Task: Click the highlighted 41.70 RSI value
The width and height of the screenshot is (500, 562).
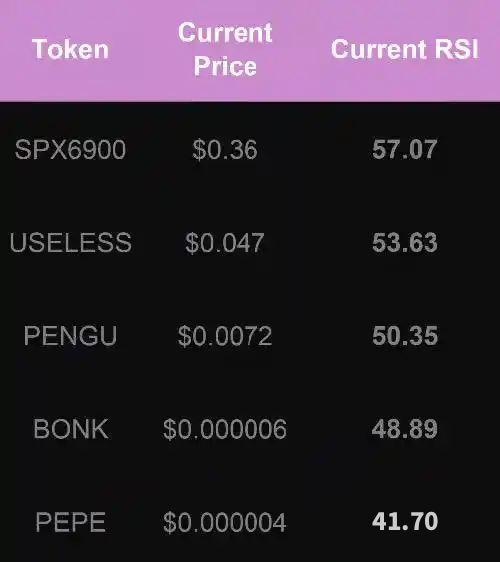Action: (405, 521)
